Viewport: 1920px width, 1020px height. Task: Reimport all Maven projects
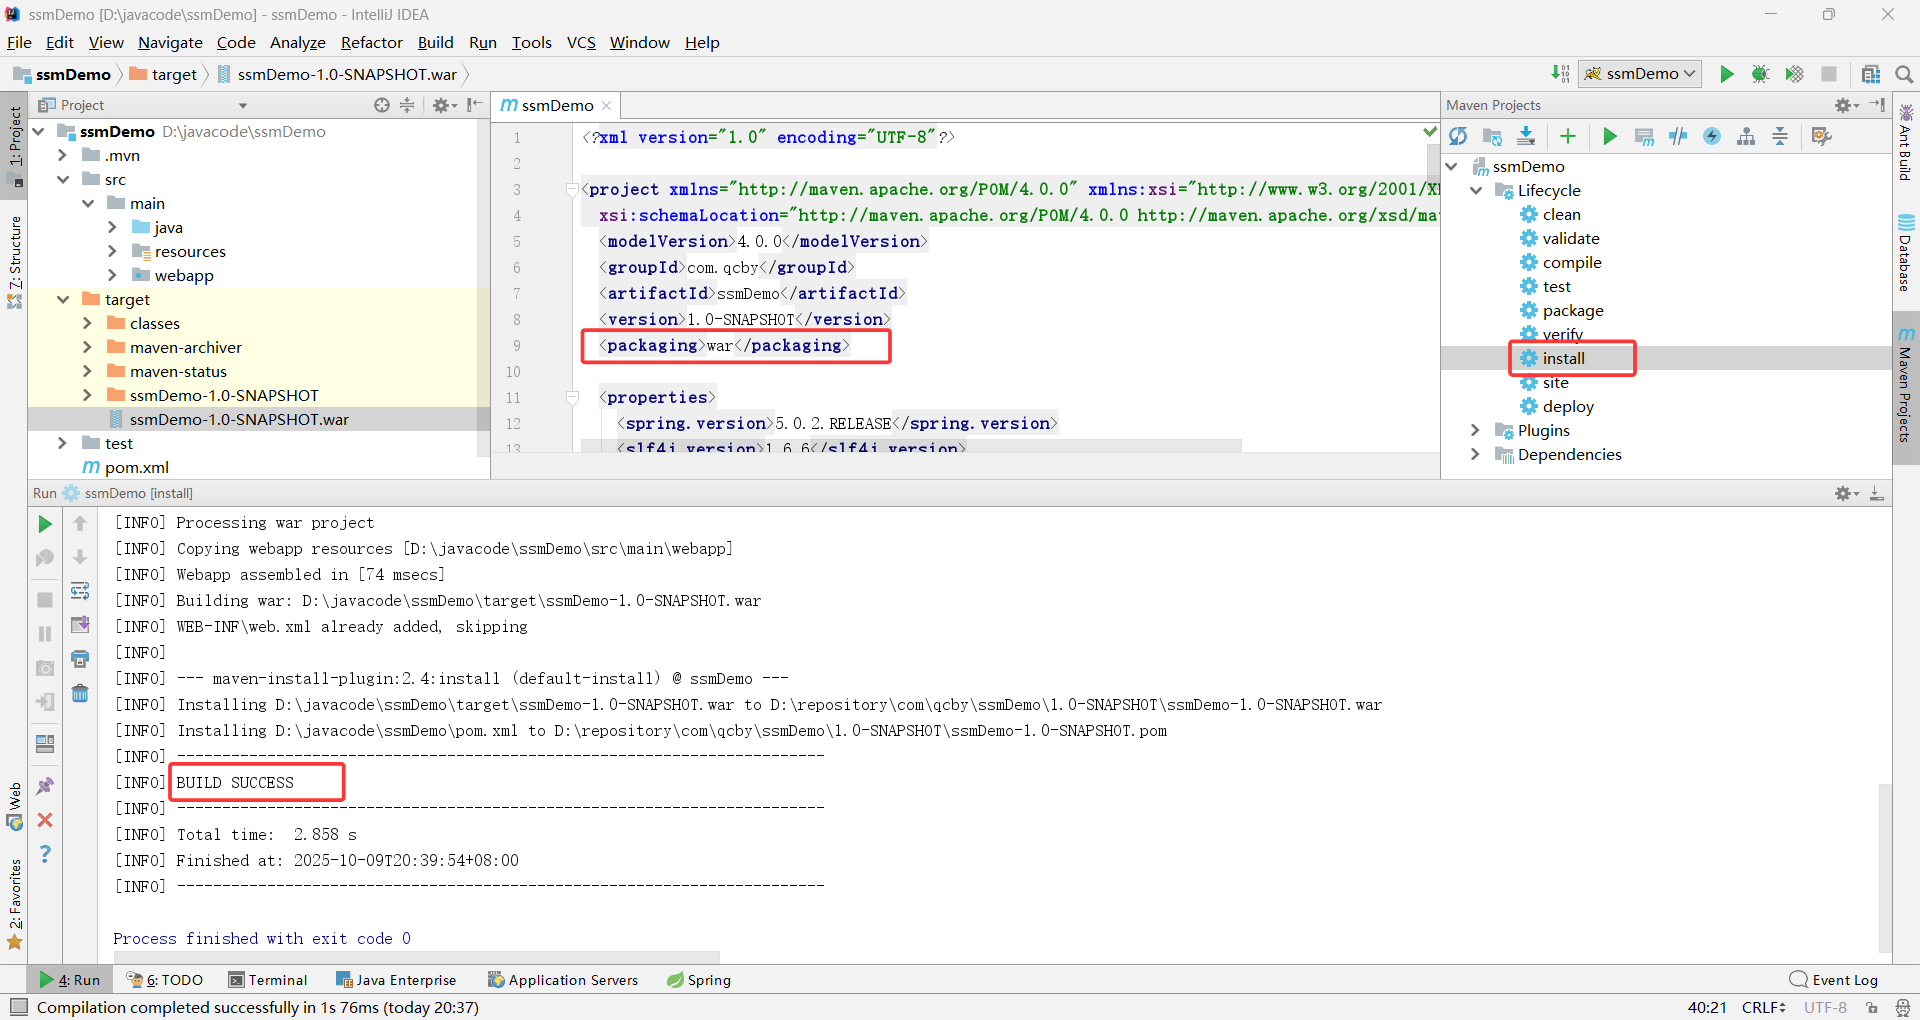coord(1458,136)
